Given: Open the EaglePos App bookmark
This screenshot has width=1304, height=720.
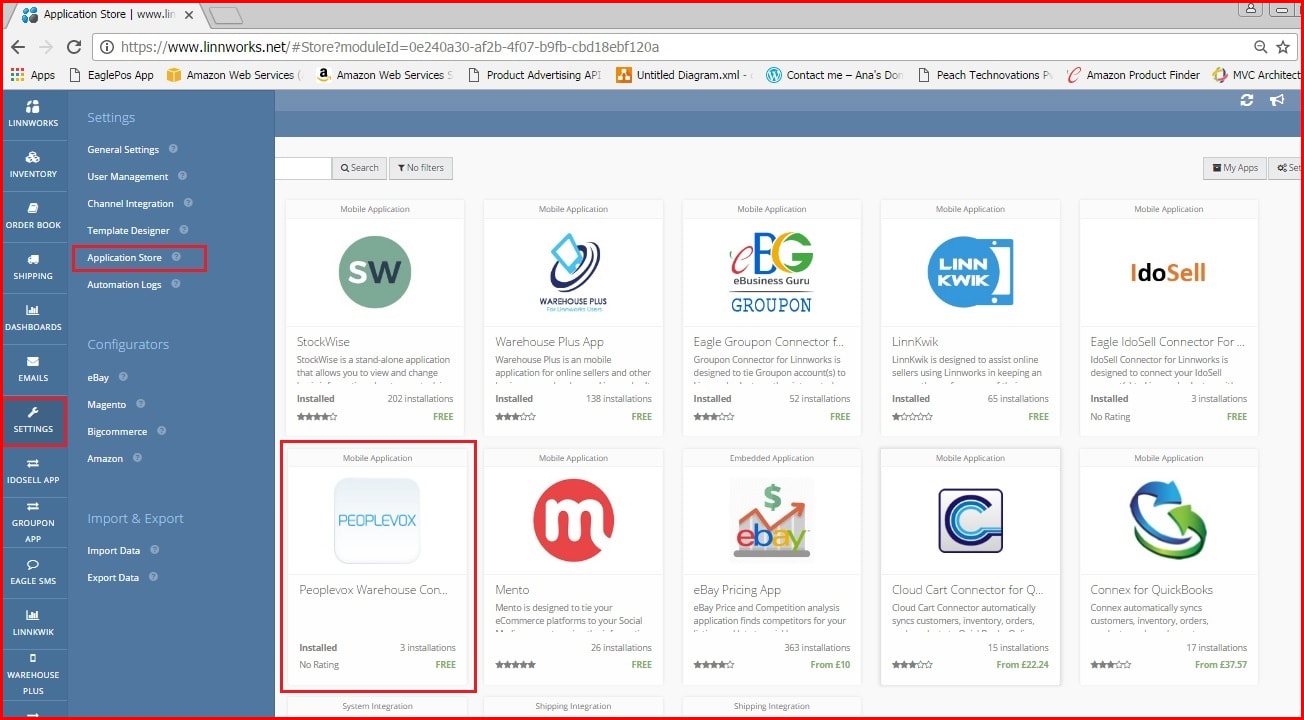Looking at the screenshot, I should [111, 75].
